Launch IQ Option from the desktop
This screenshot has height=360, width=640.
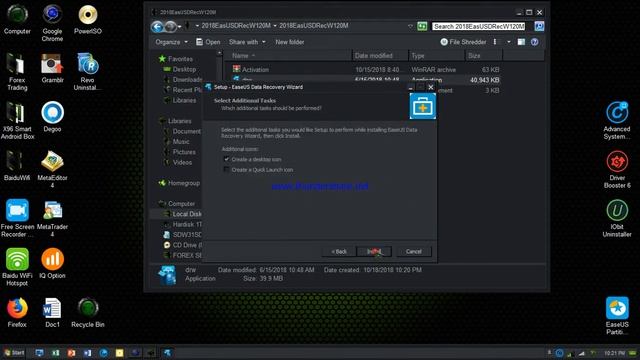pos(52,264)
